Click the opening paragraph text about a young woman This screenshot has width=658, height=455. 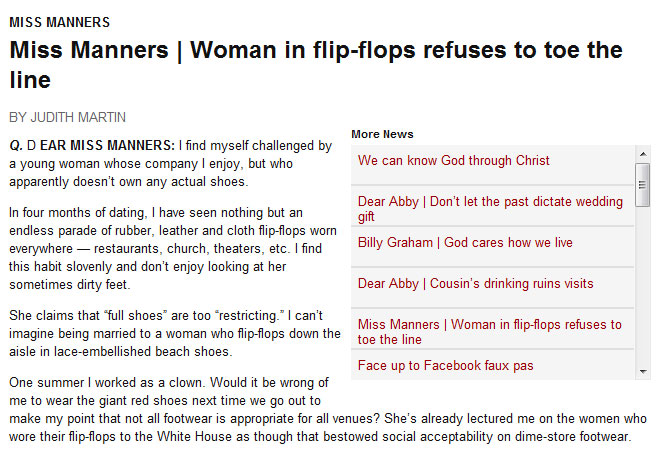(x=170, y=164)
